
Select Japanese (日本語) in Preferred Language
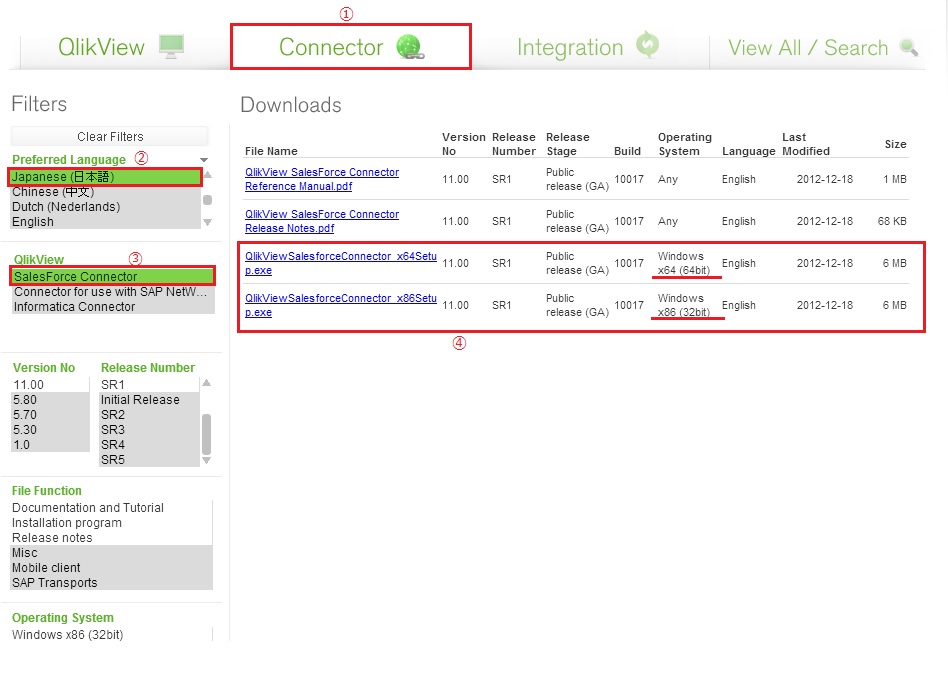pyautogui.click(x=105, y=176)
